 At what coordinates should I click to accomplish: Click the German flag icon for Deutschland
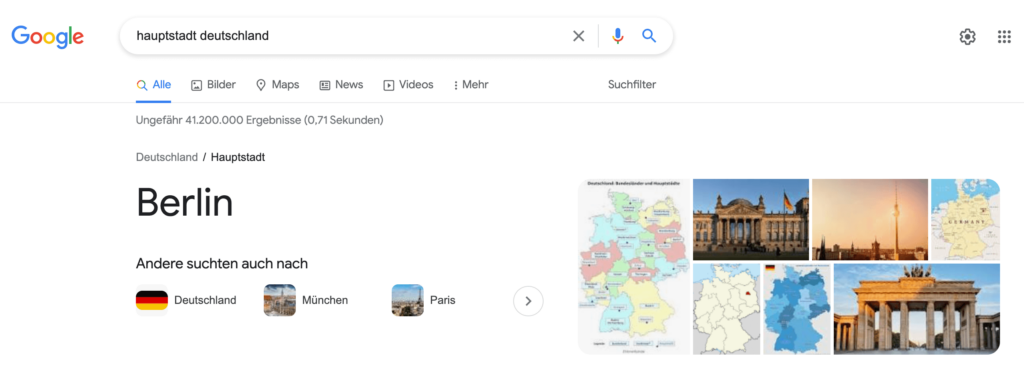pos(152,300)
